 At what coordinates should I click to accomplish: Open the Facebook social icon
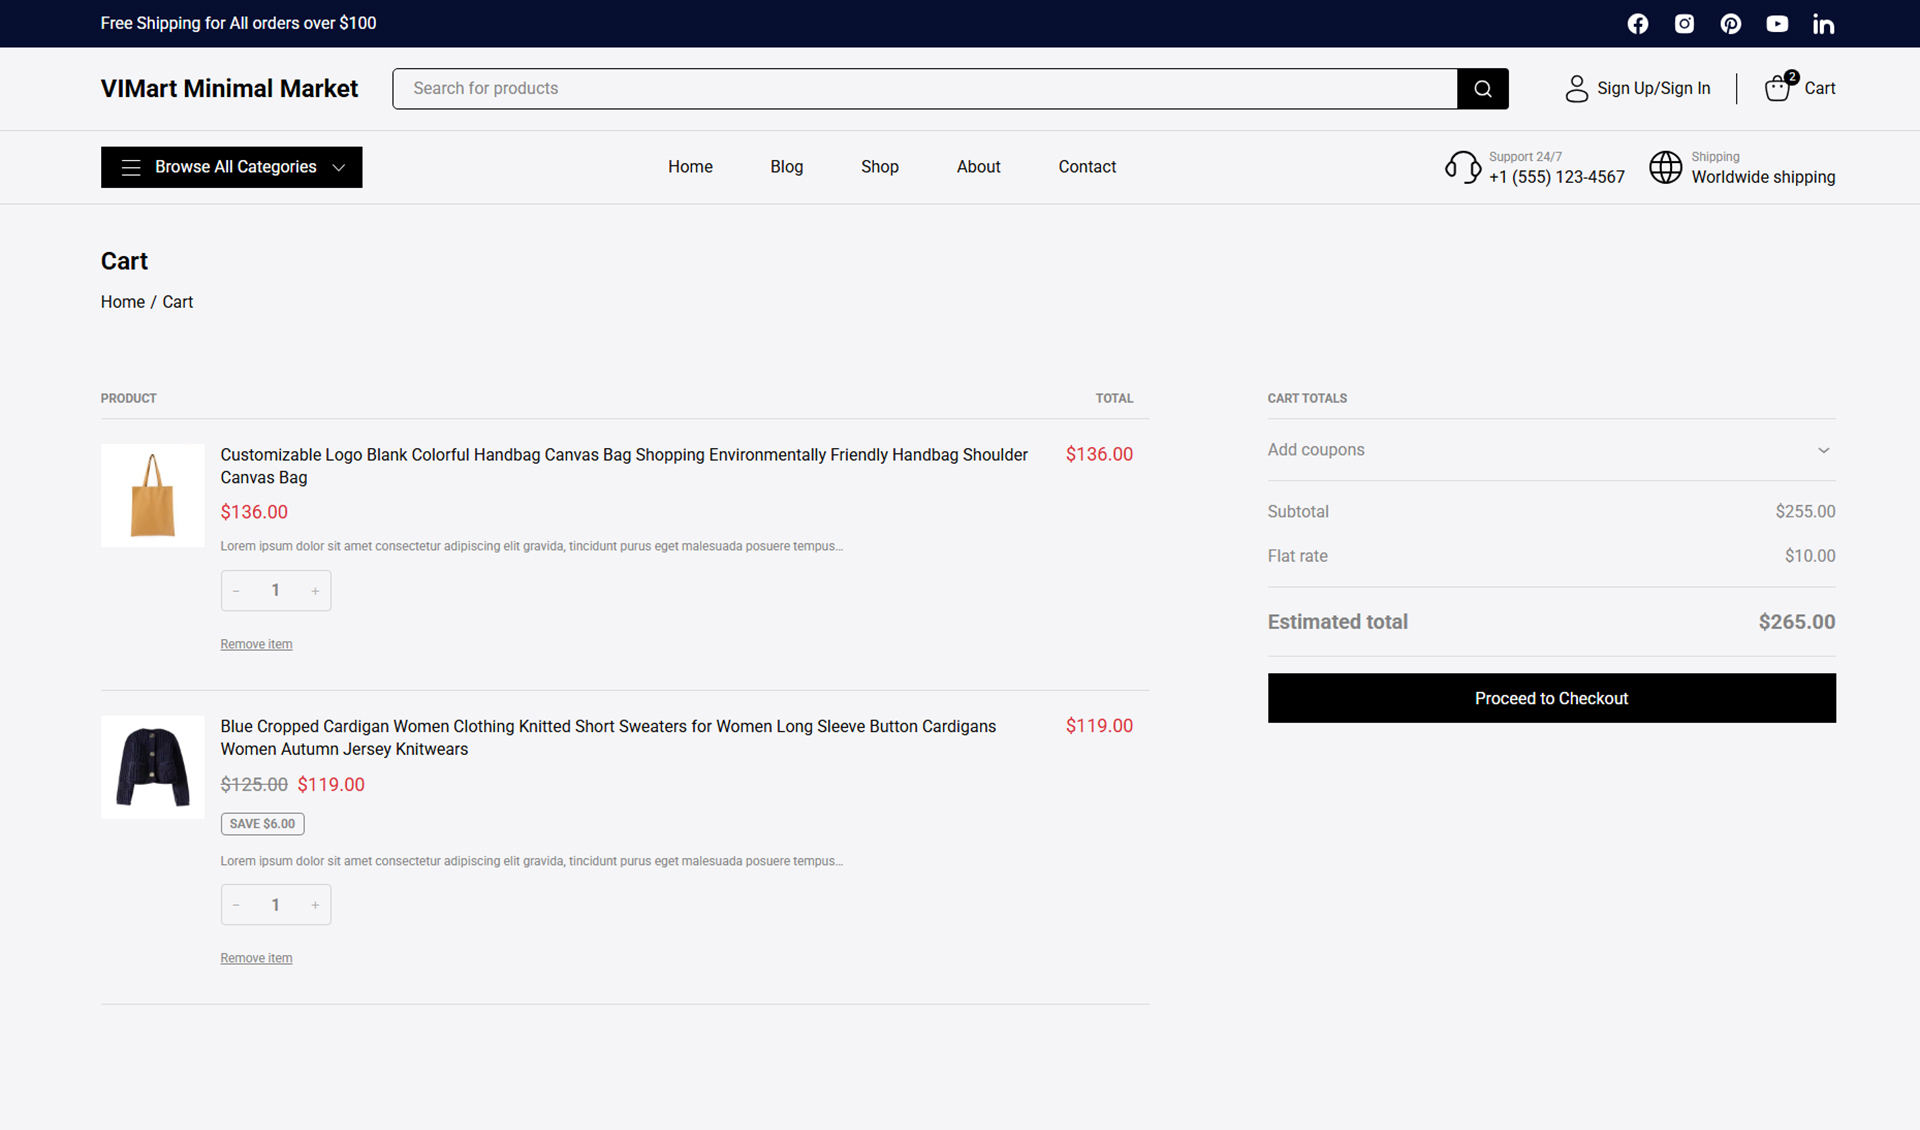[1638, 23]
